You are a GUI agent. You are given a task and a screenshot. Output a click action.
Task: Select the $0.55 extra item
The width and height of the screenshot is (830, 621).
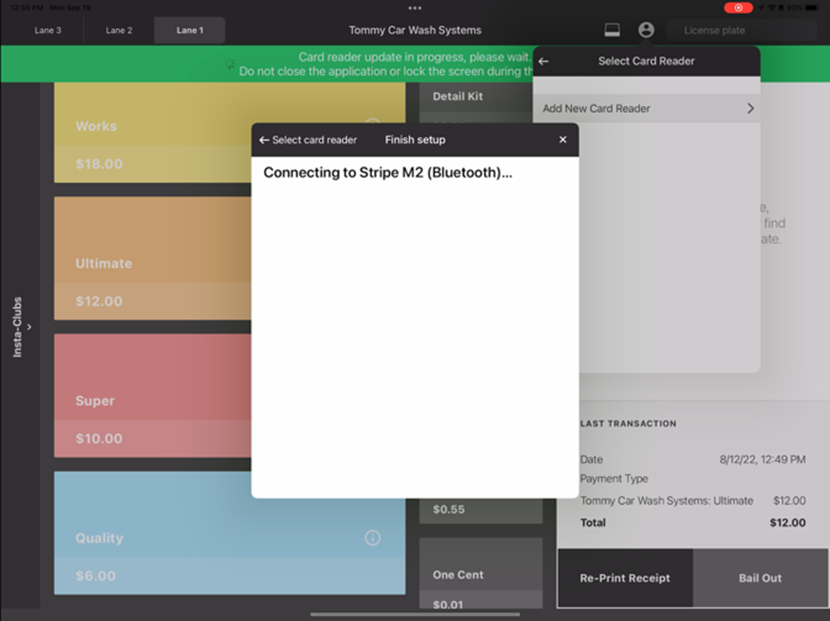click(481, 510)
